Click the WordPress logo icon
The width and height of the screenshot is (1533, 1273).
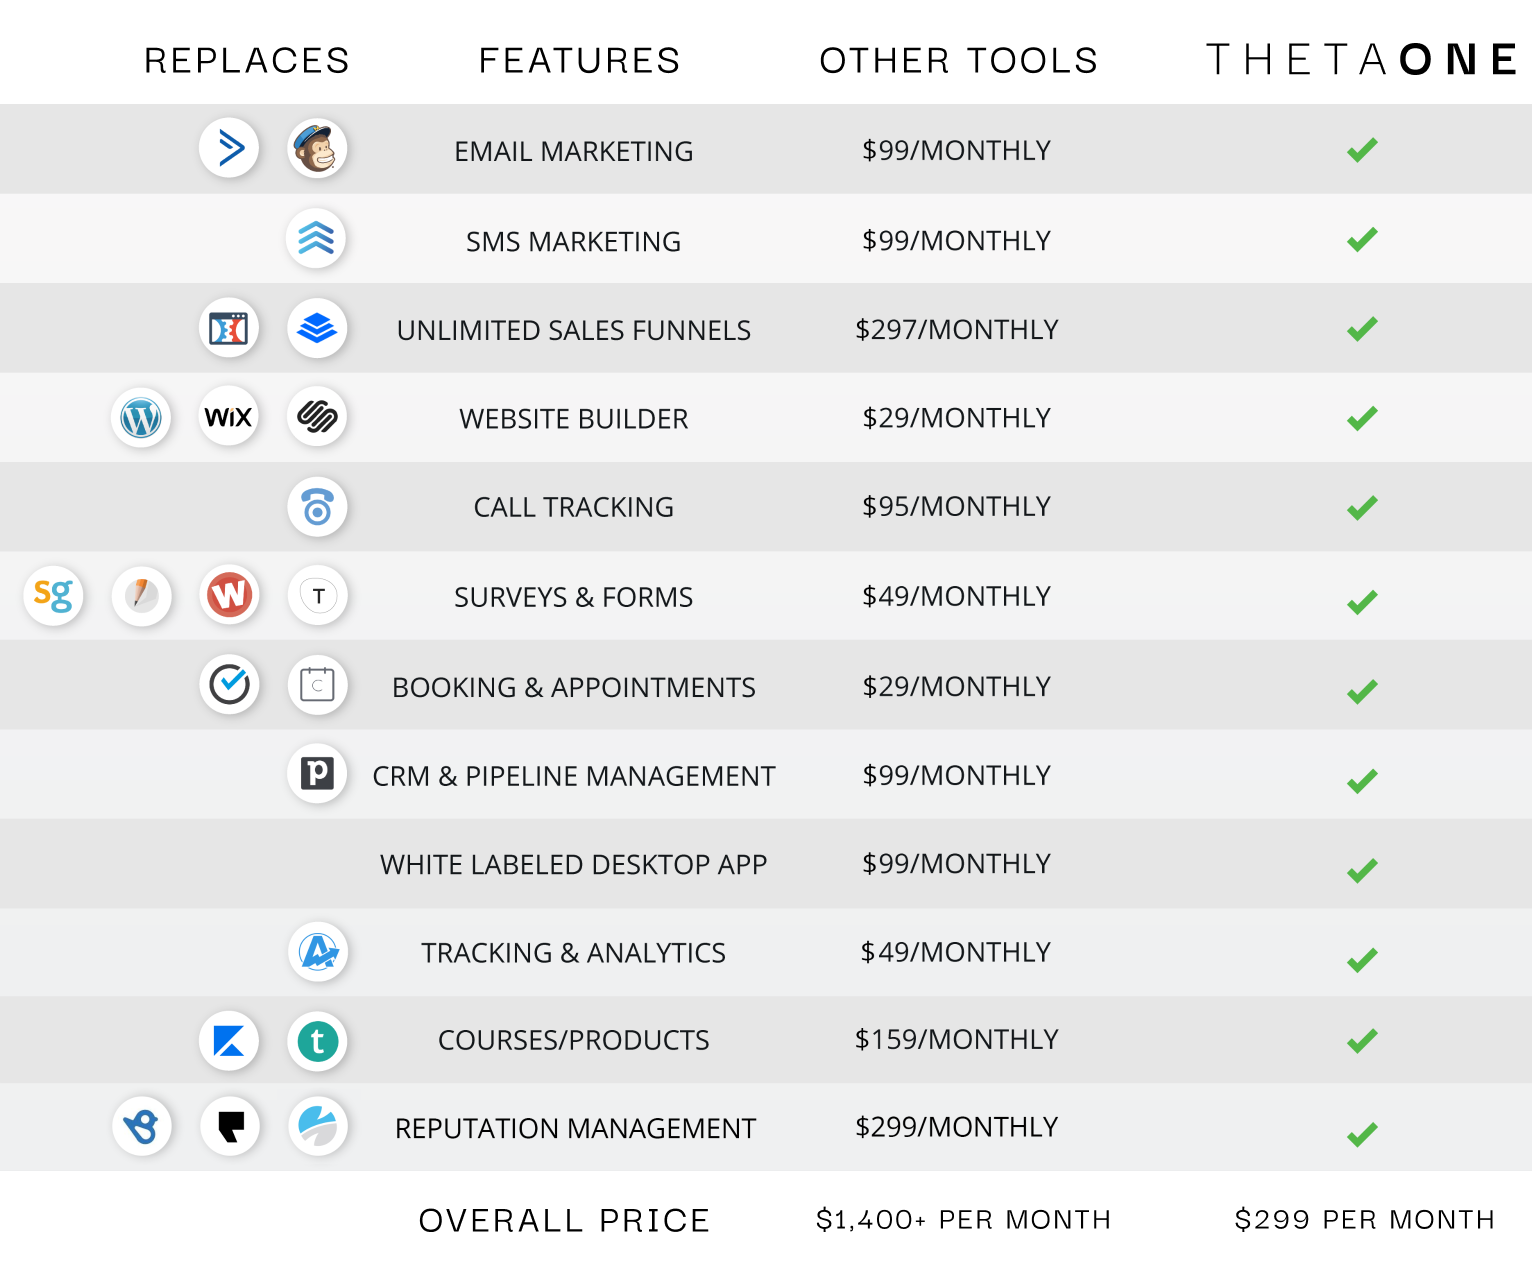click(x=141, y=417)
